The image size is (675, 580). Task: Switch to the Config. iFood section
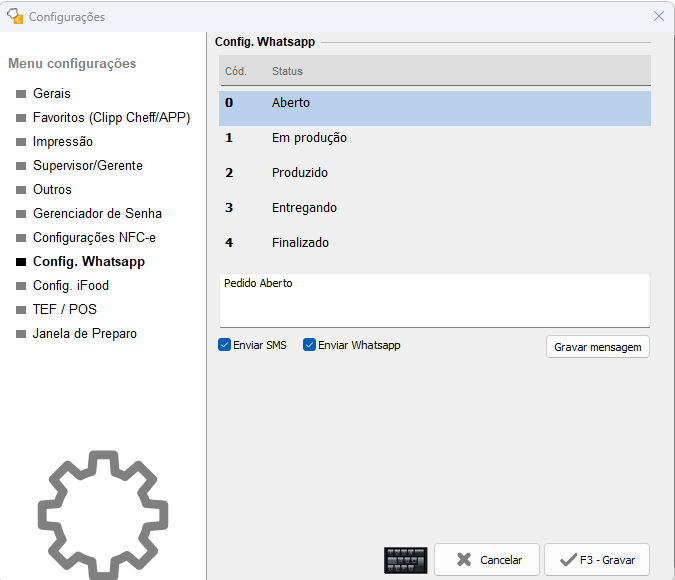71,286
